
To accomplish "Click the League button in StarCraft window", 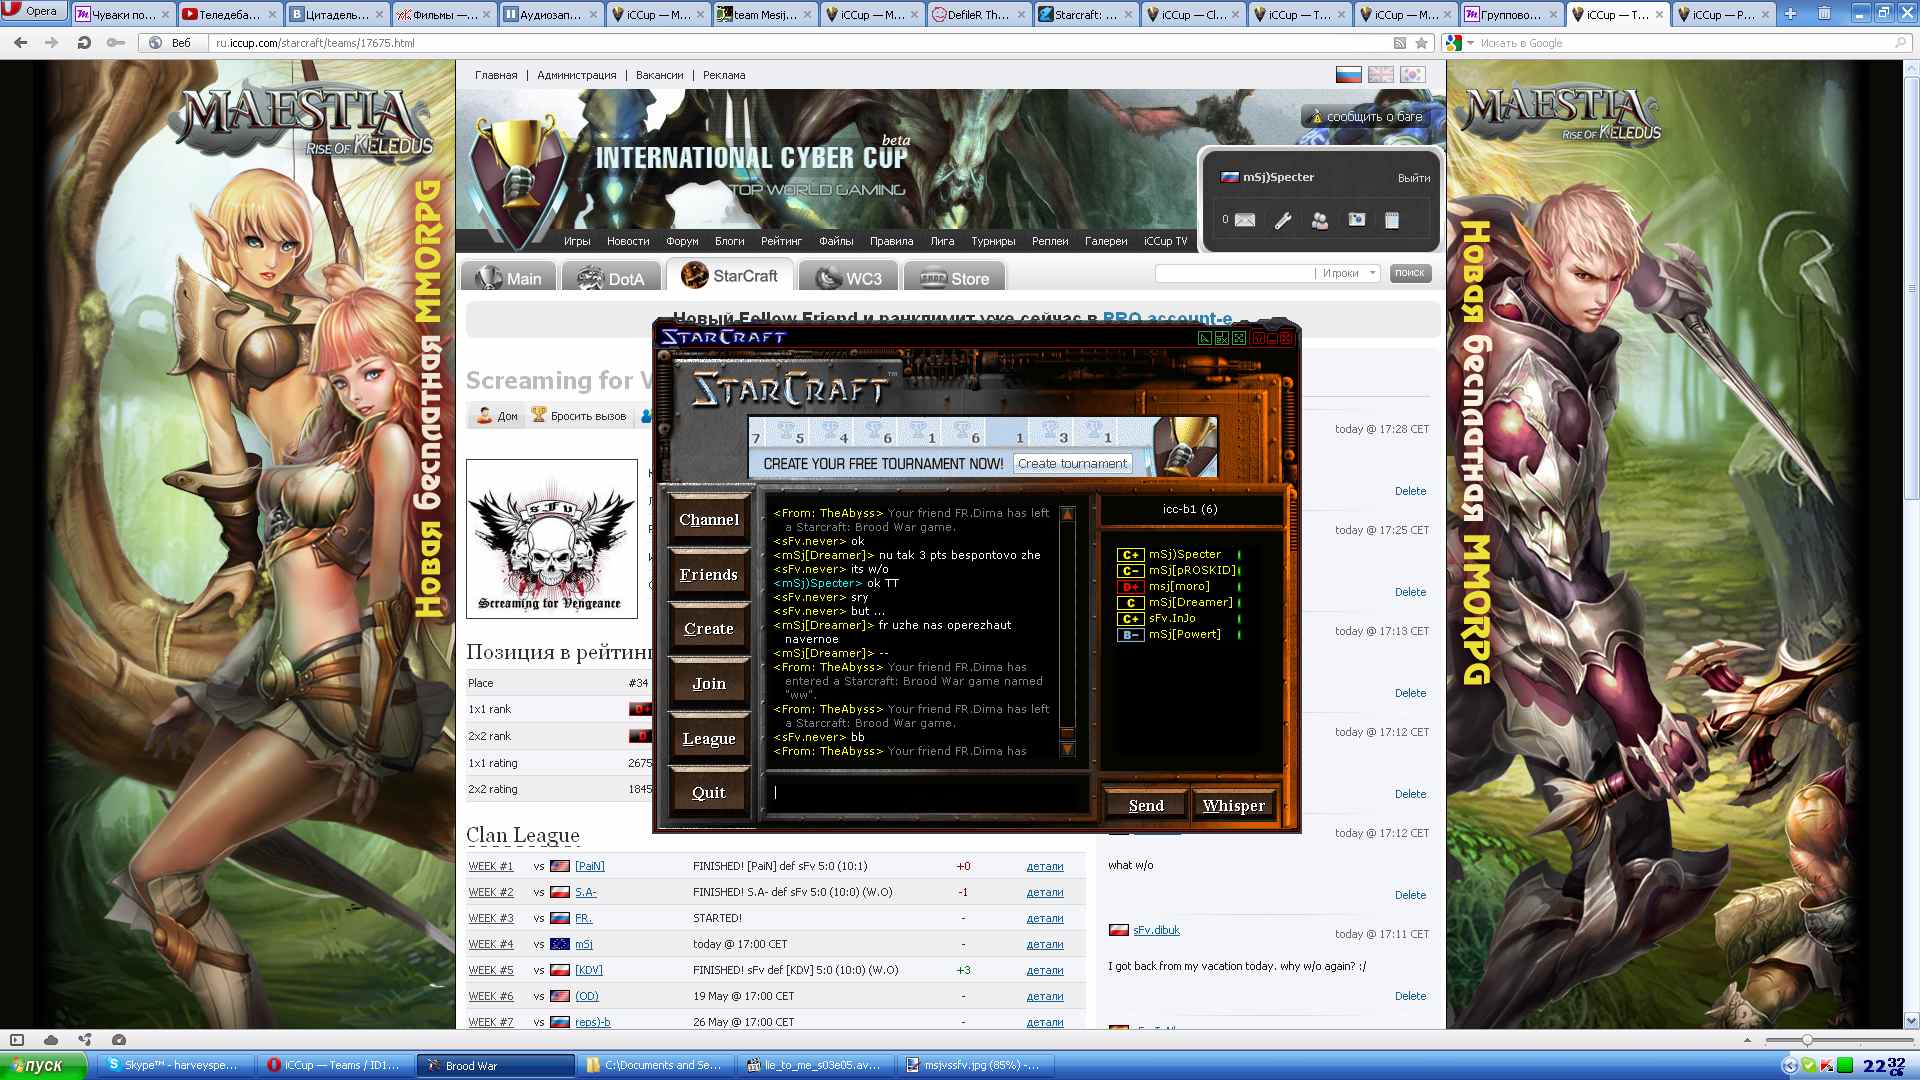I will point(709,739).
